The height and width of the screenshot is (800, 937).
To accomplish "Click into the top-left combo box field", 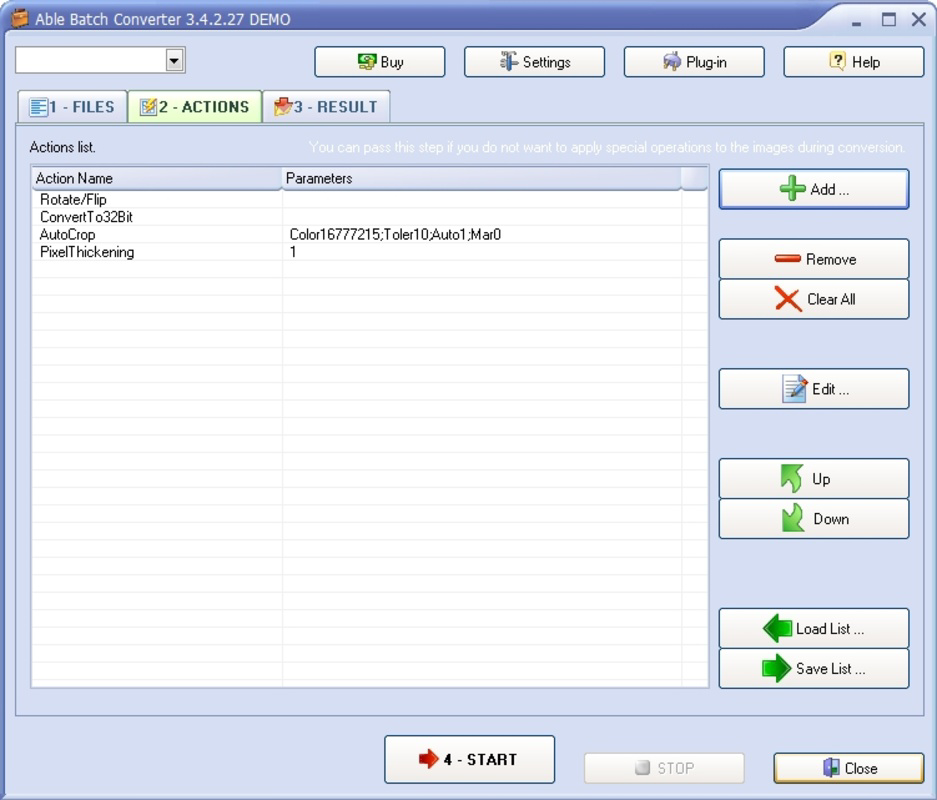I will (91, 60).
